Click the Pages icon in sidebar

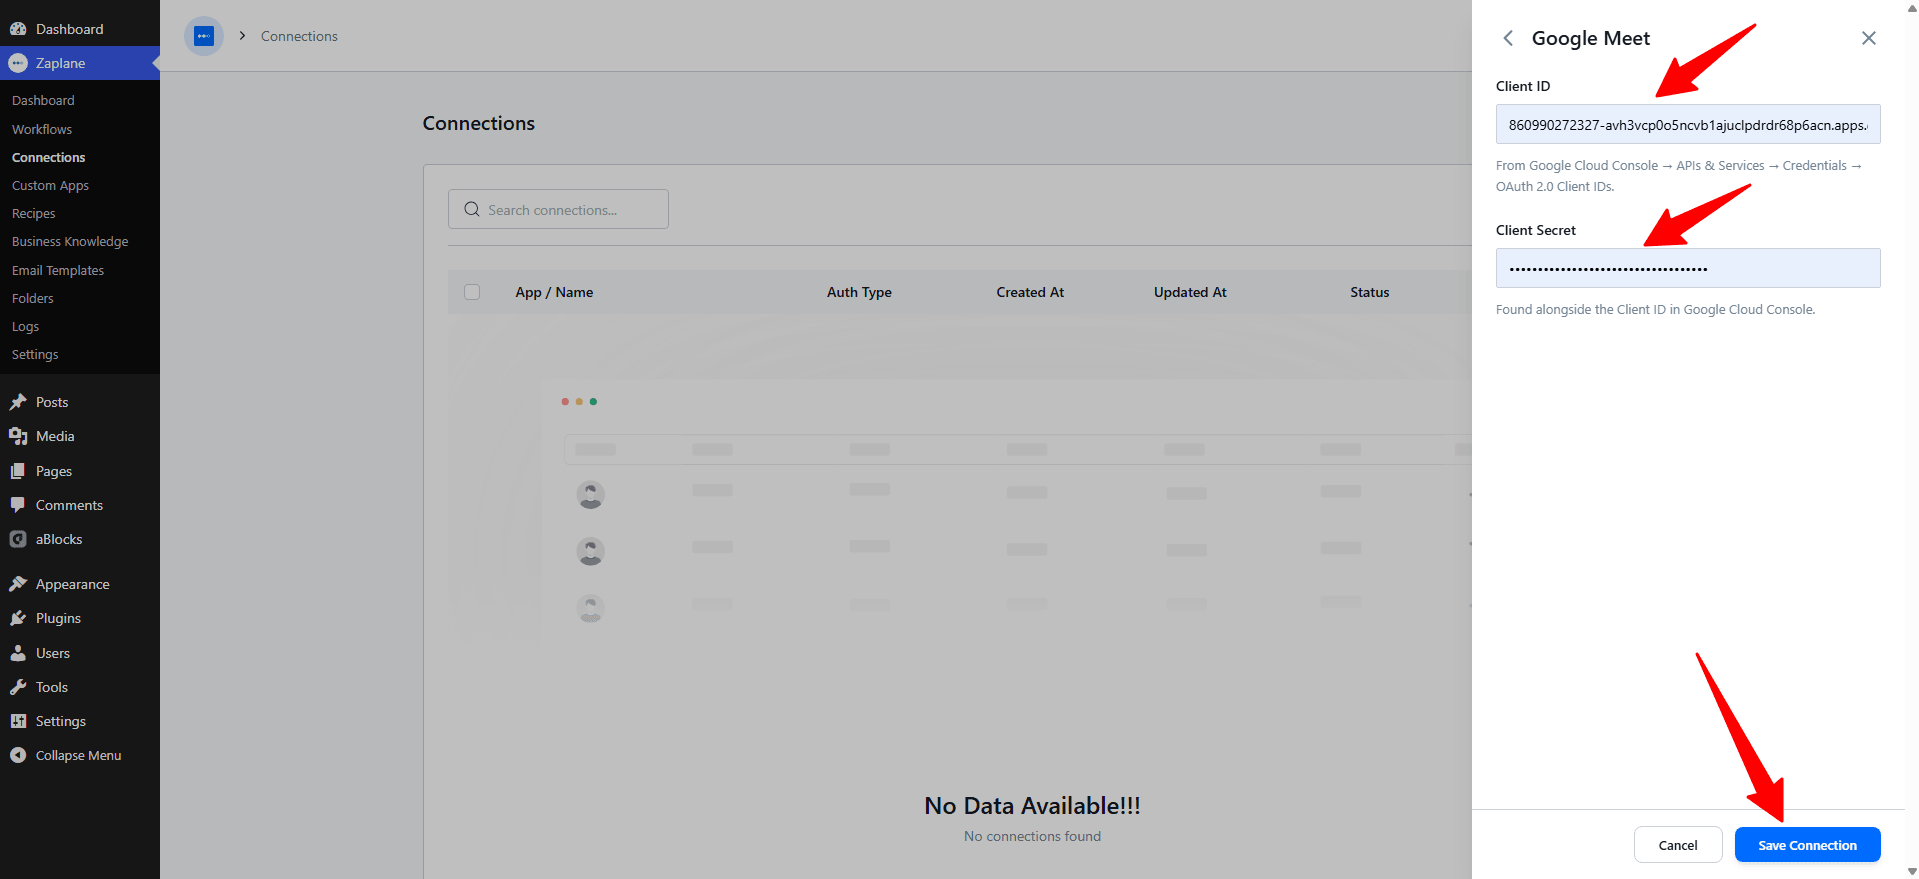pos(18,471)
